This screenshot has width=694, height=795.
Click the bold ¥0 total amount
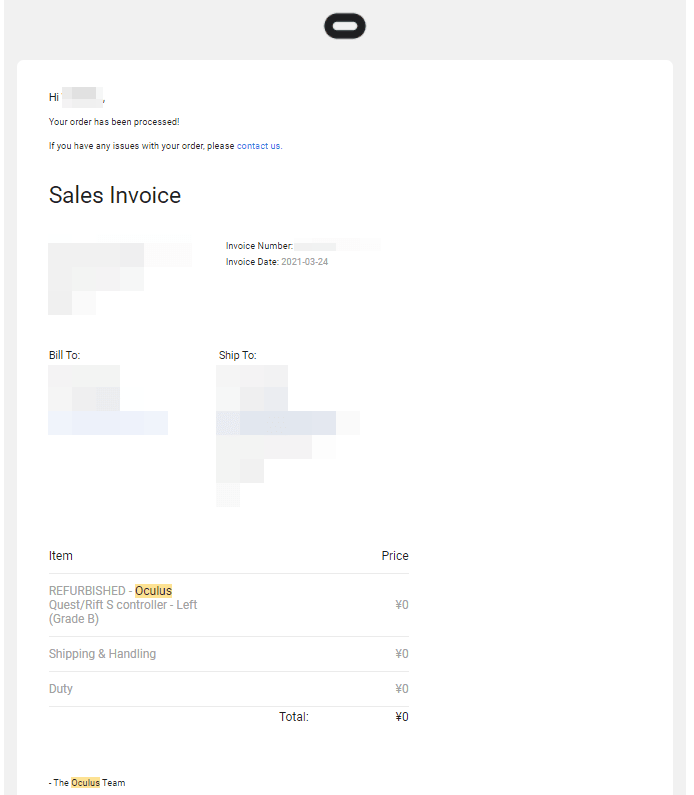tap(402, 717)
